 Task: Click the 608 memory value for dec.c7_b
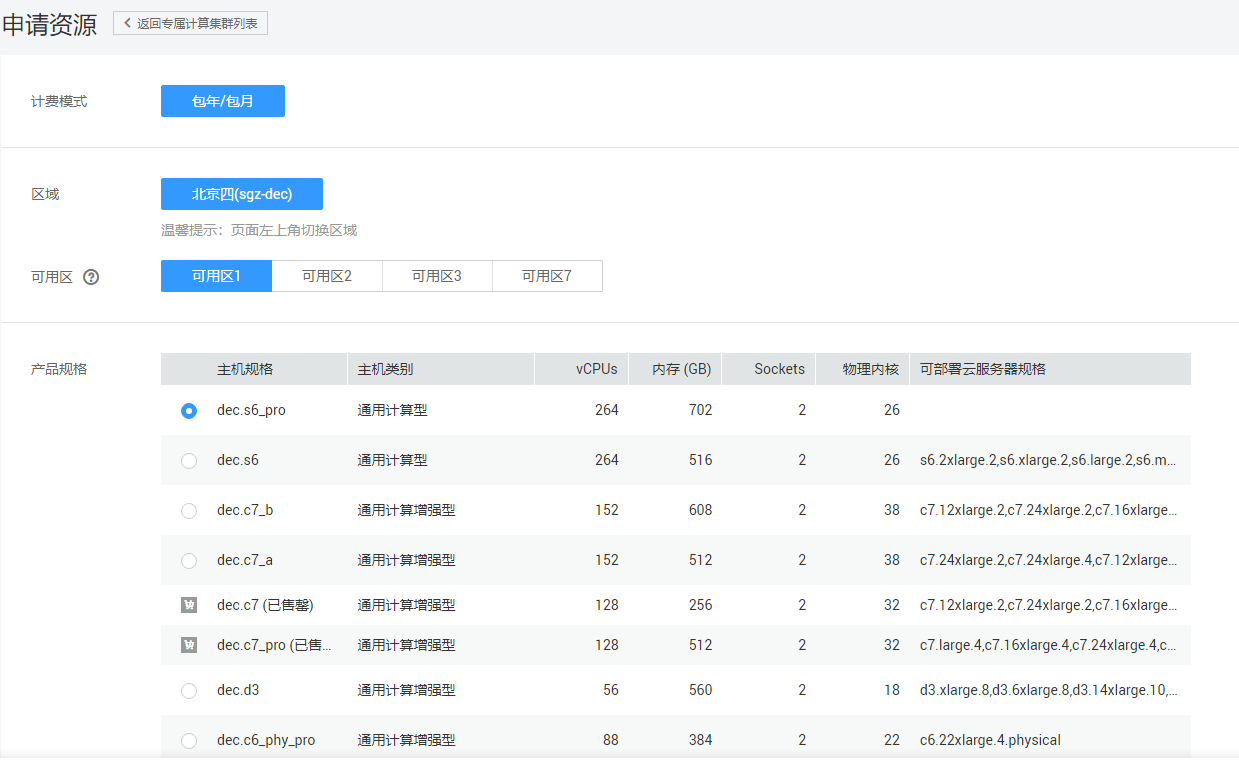pyautogui.click(x=700, y=510)
